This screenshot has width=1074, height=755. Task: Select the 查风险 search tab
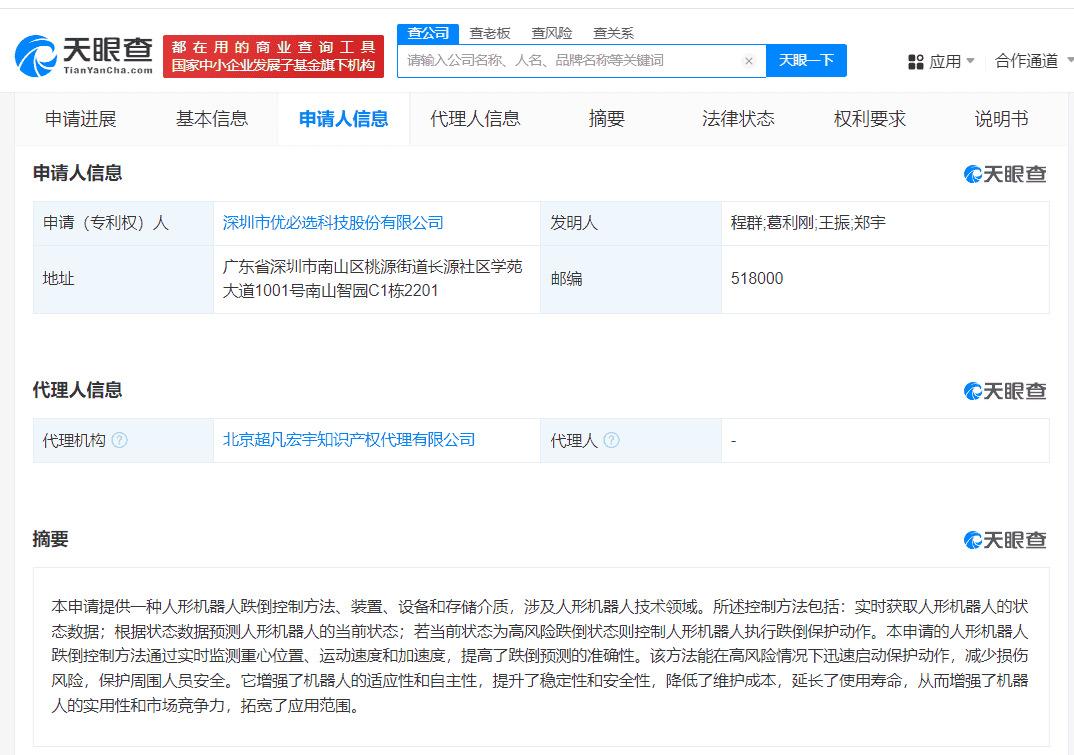[551, 33]
